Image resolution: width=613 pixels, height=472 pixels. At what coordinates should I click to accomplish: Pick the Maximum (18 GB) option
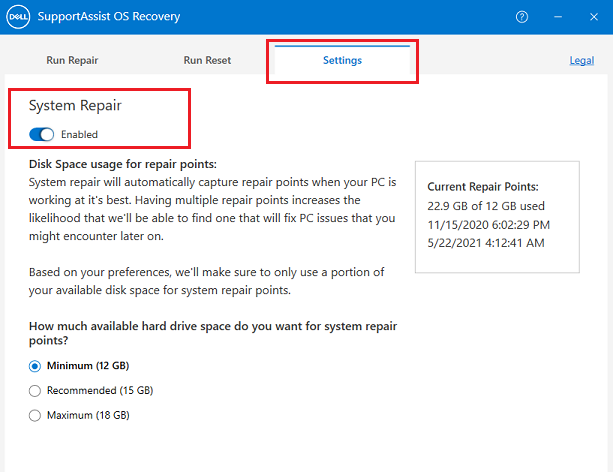35,415
